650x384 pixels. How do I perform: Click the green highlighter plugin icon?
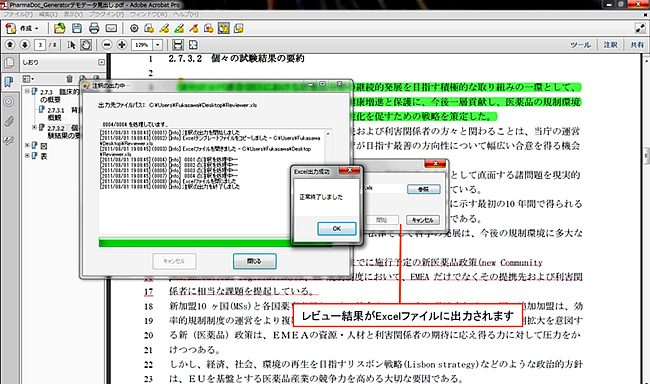179,28
